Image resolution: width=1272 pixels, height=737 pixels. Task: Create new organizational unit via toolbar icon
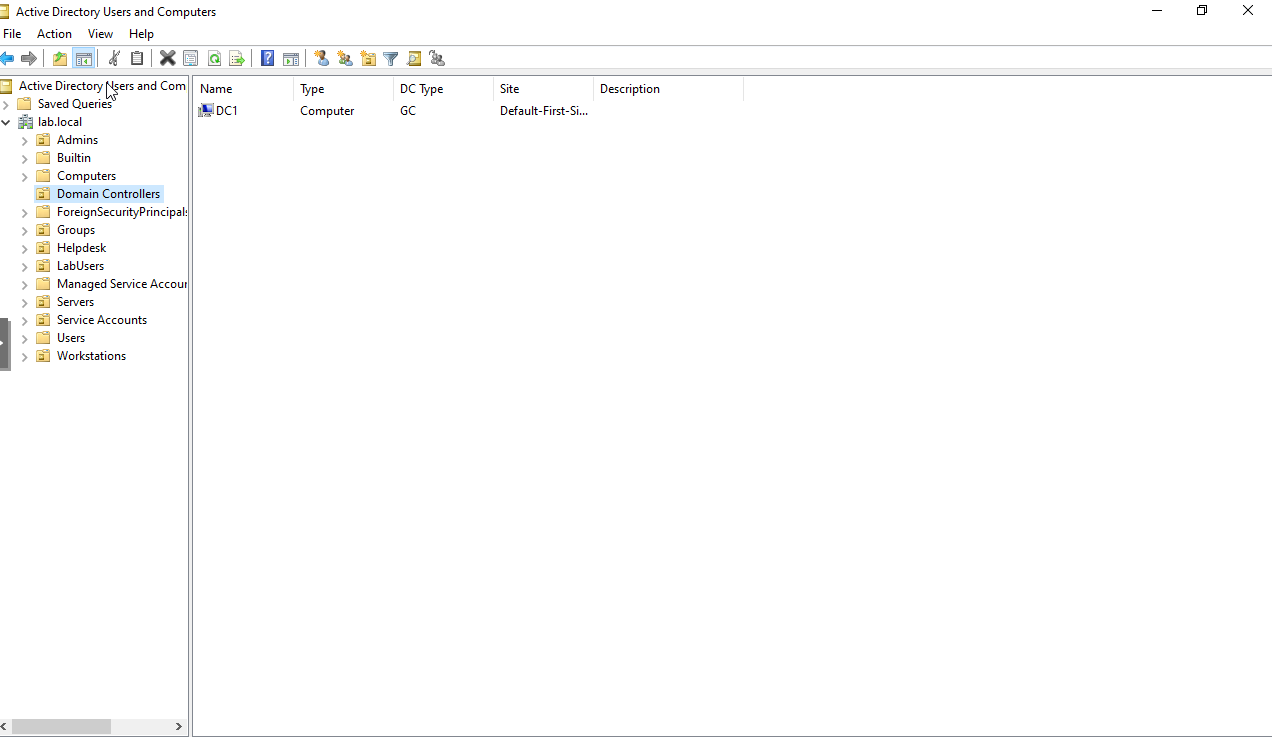(x=368, y=59)
